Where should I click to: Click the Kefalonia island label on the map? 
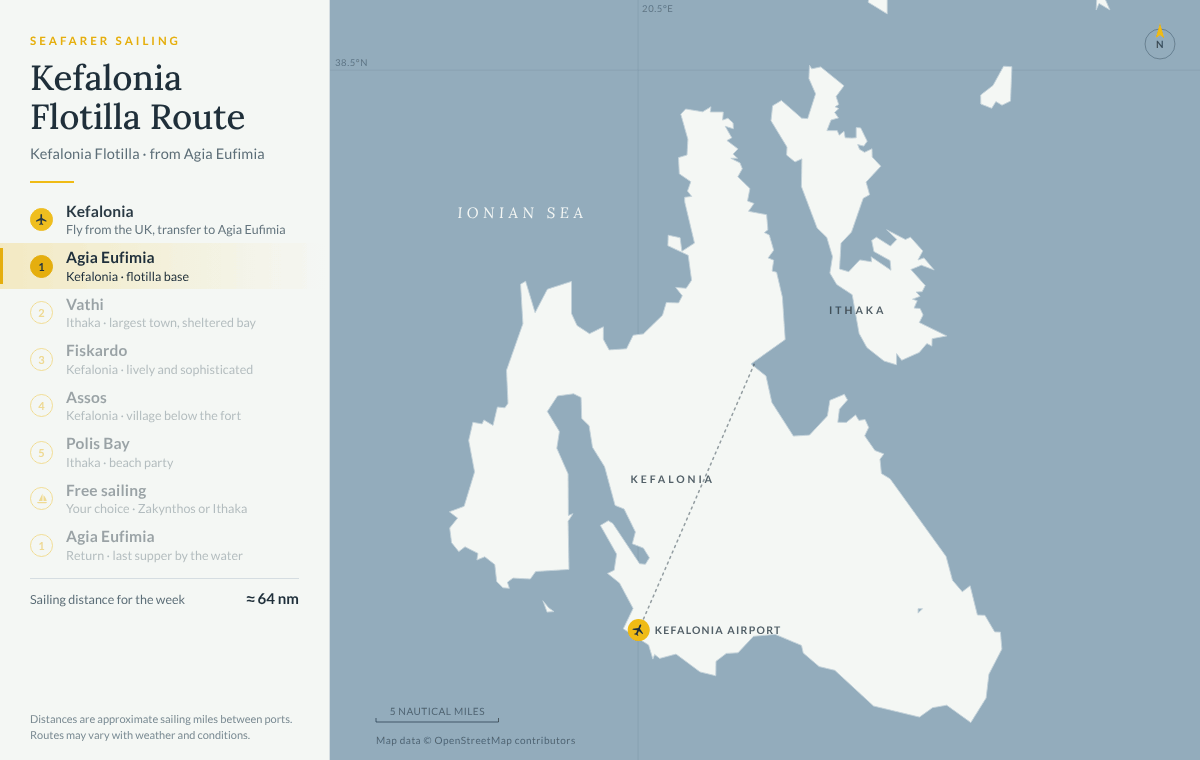click(672, 479)
